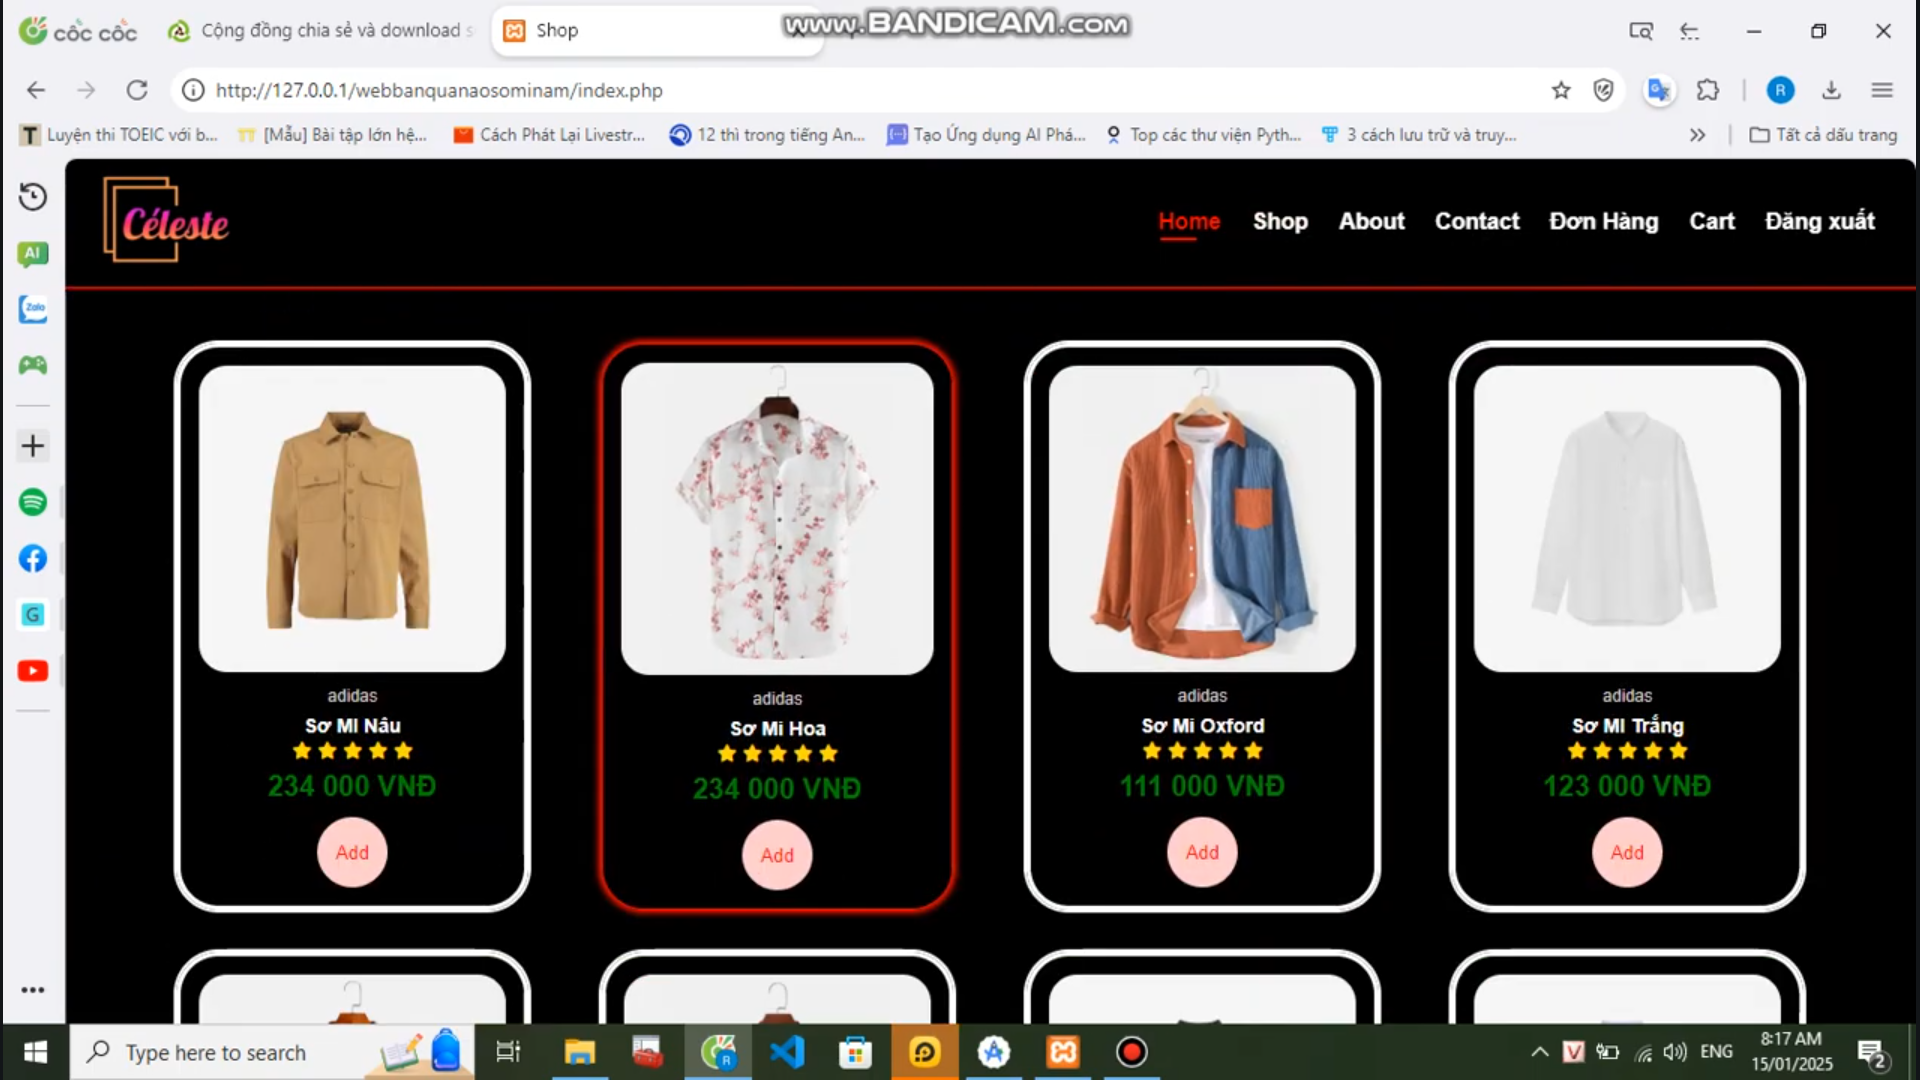Open the Top các thư viện Pyth bookmark
Viewport: 1920px width, 1080px height.
tap(1204, 135)
